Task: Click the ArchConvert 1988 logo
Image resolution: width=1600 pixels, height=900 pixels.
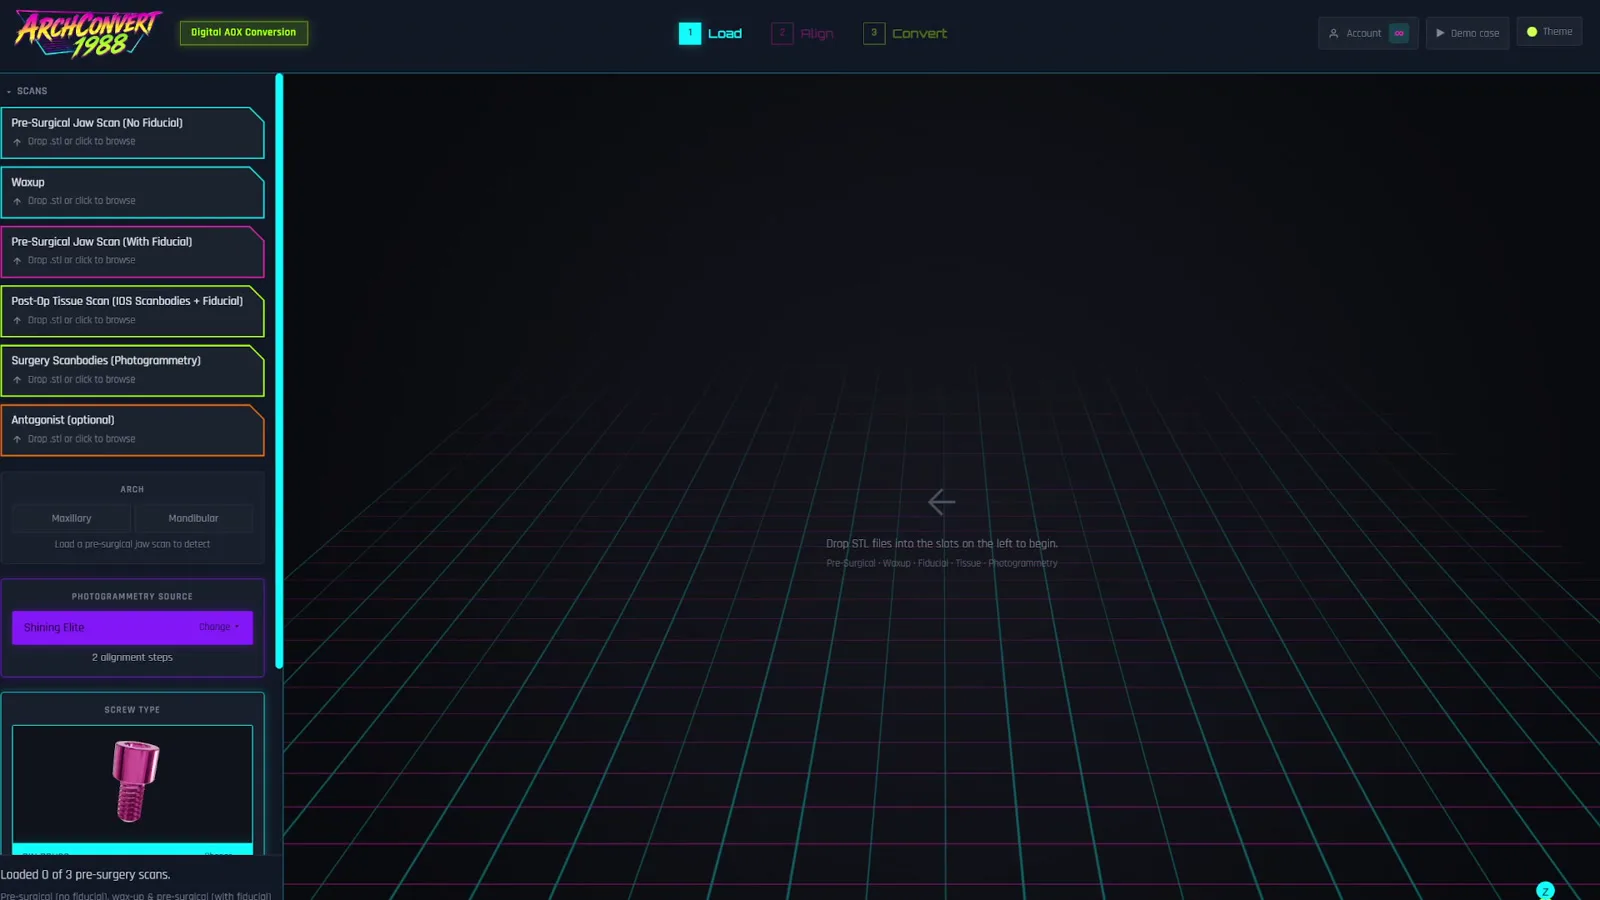Action: click(88, 34)
